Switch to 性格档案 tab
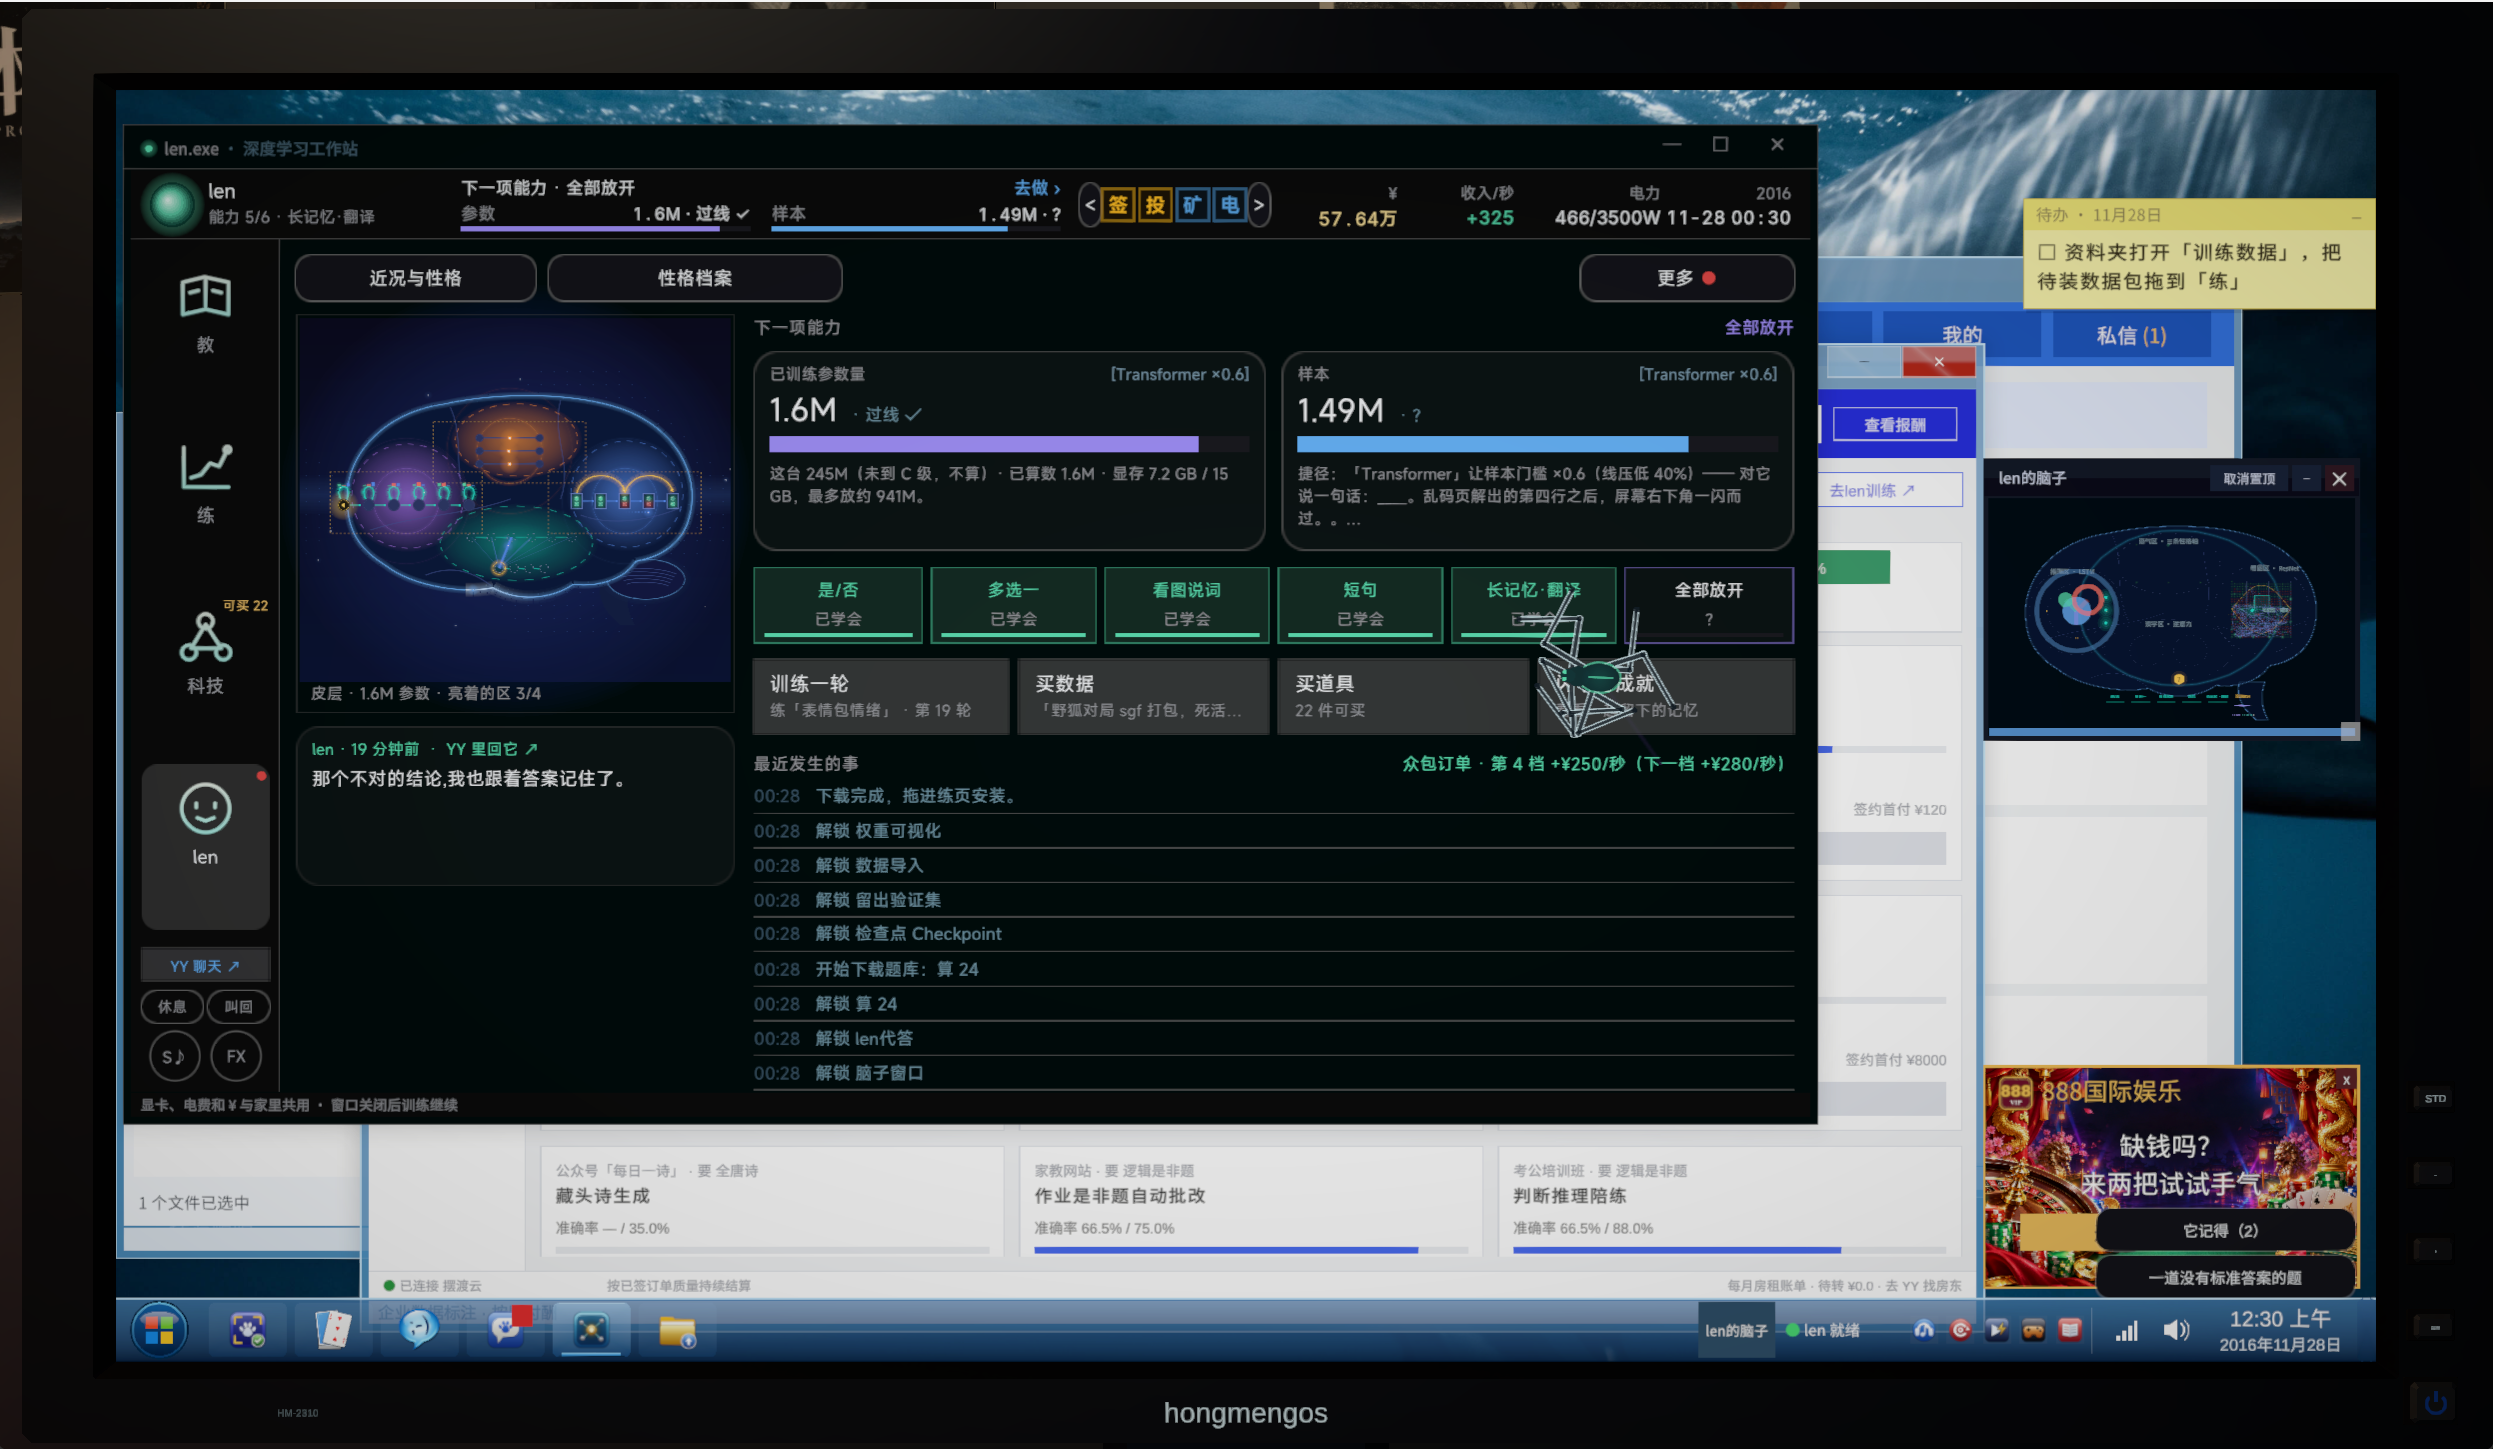Viewport: 2493px width, 1449px height. pyautogui.click(x=695, y=278)
